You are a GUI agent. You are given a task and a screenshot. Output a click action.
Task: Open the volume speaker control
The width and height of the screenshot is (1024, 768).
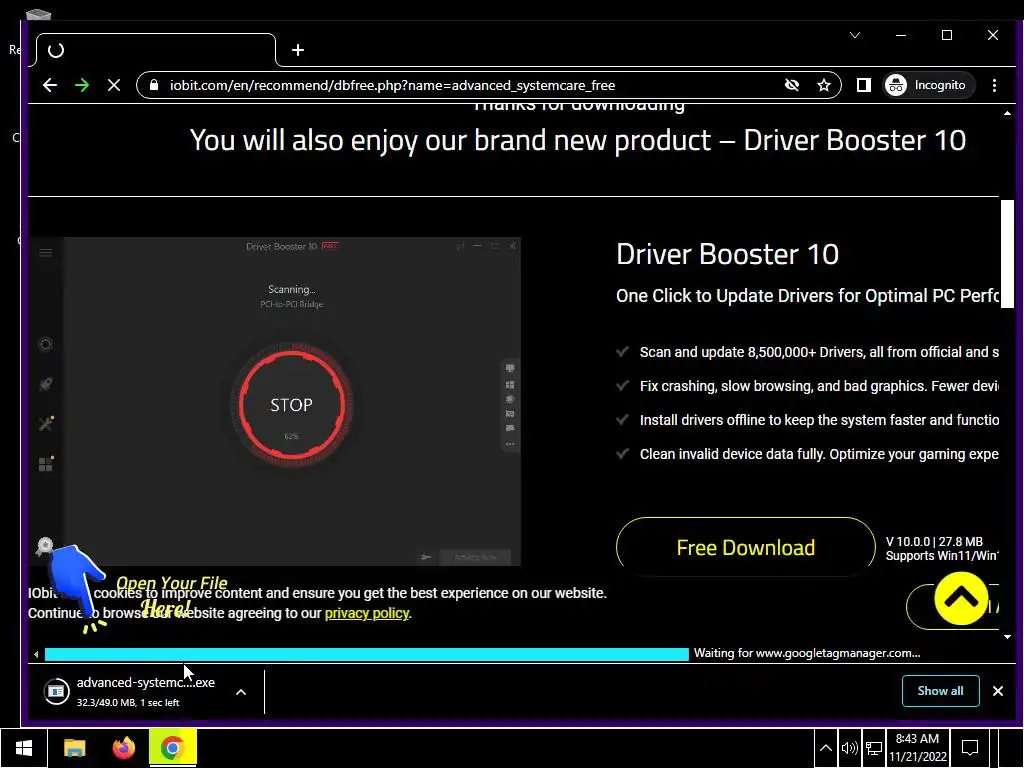[850, 748]
